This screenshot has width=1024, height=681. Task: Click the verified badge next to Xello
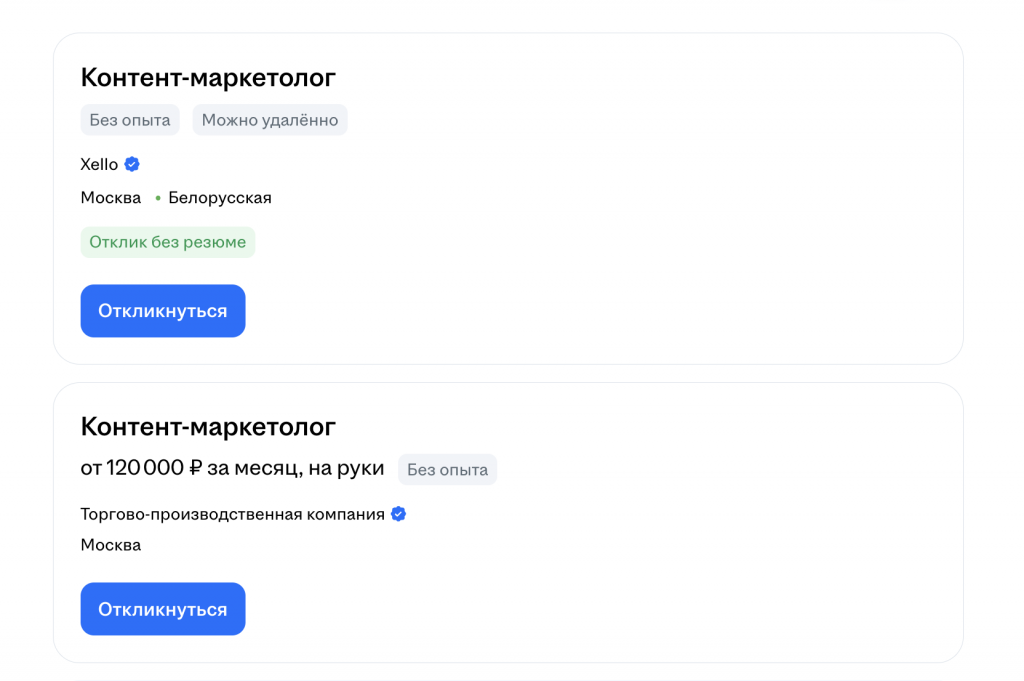131,164
